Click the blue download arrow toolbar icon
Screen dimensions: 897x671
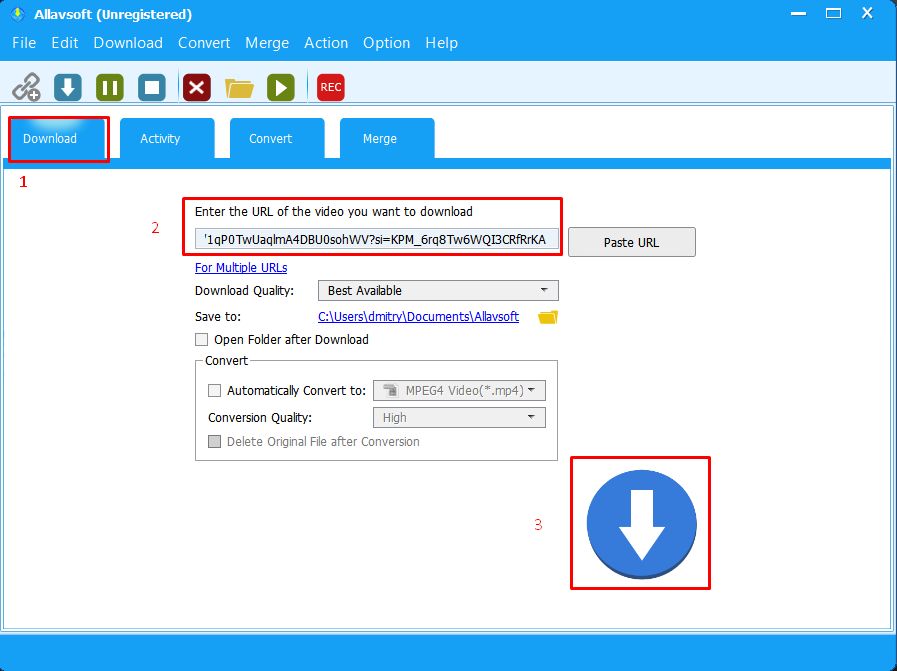tap(68, 88)
